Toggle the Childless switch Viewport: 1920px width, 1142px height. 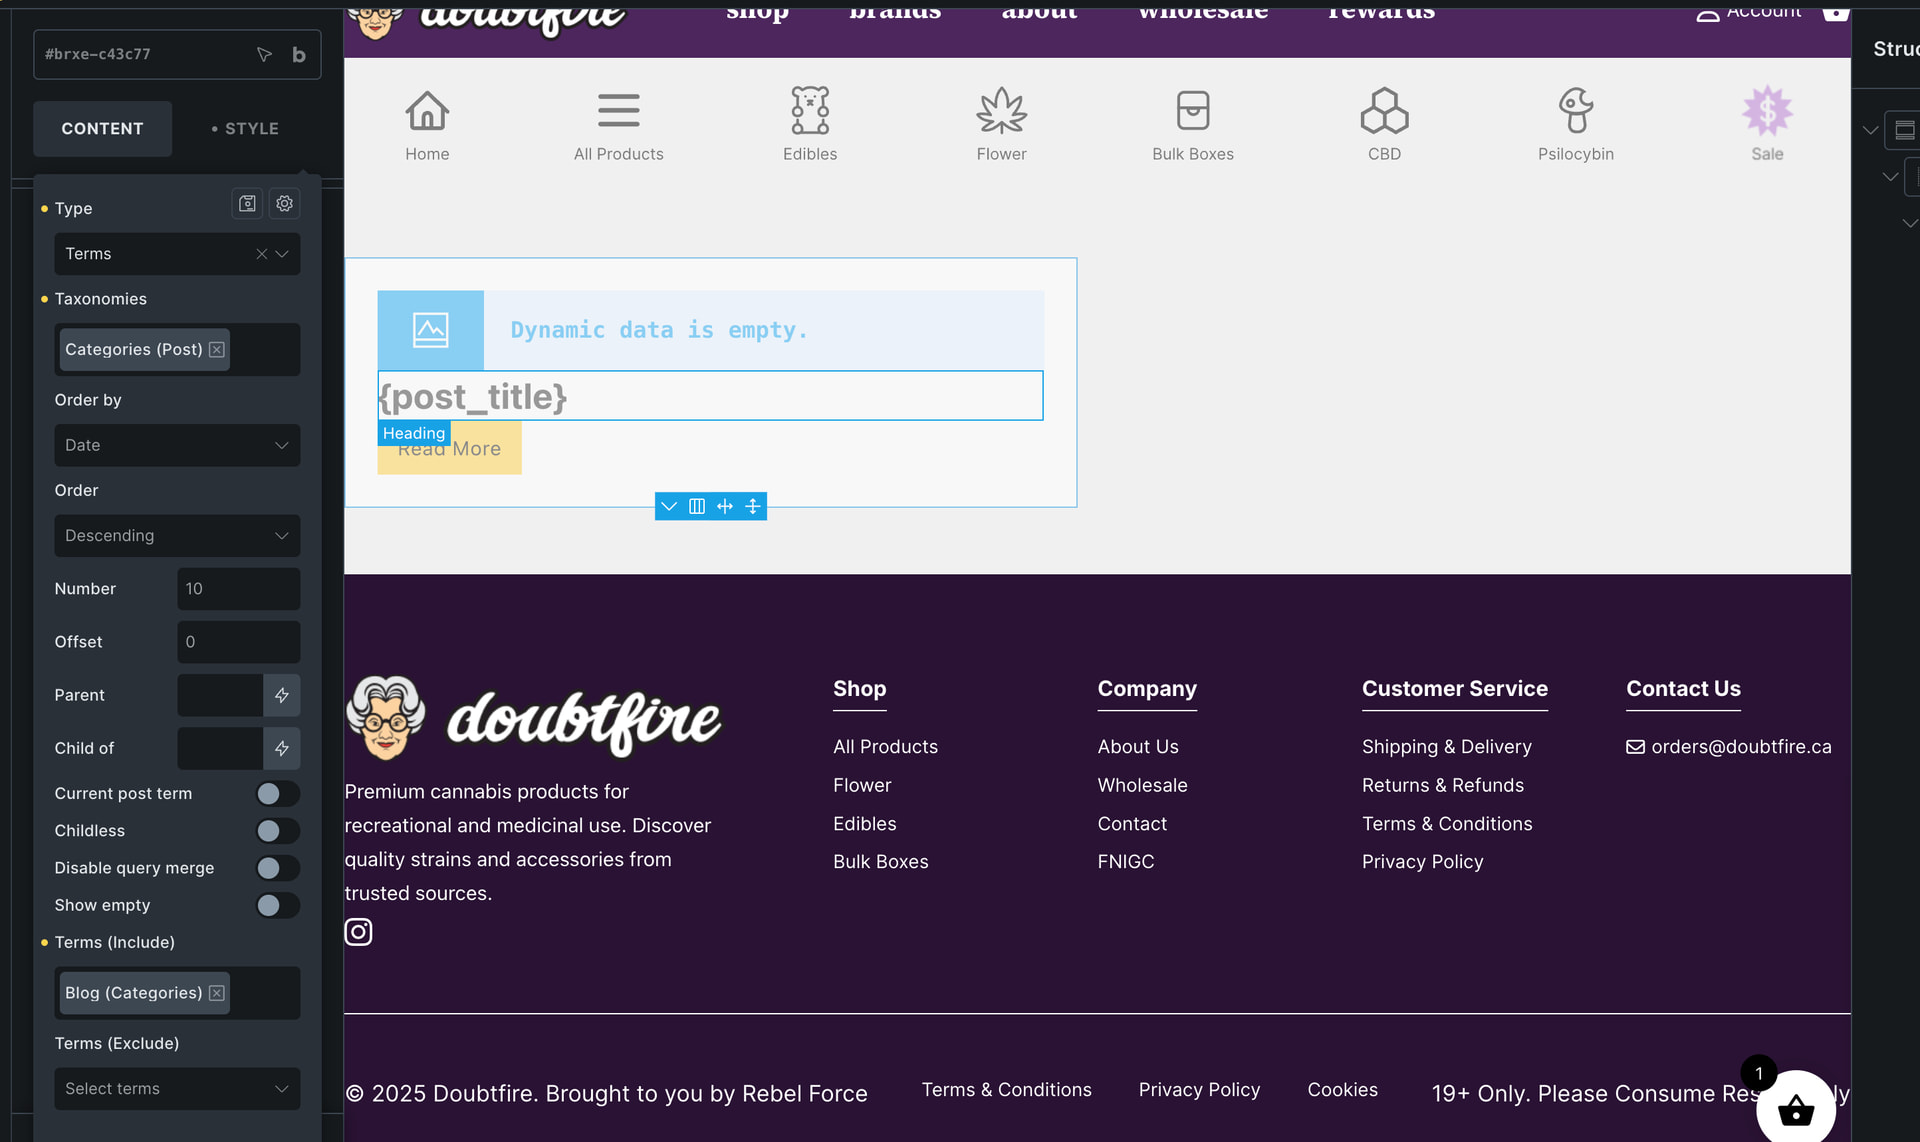pyautogui.click(x=277, y=831)
